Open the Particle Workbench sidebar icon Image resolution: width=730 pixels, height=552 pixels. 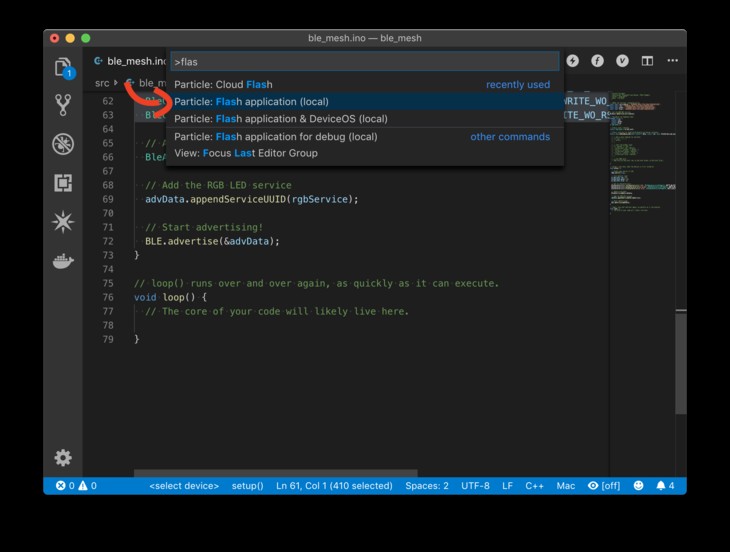[x=63, y=222]
